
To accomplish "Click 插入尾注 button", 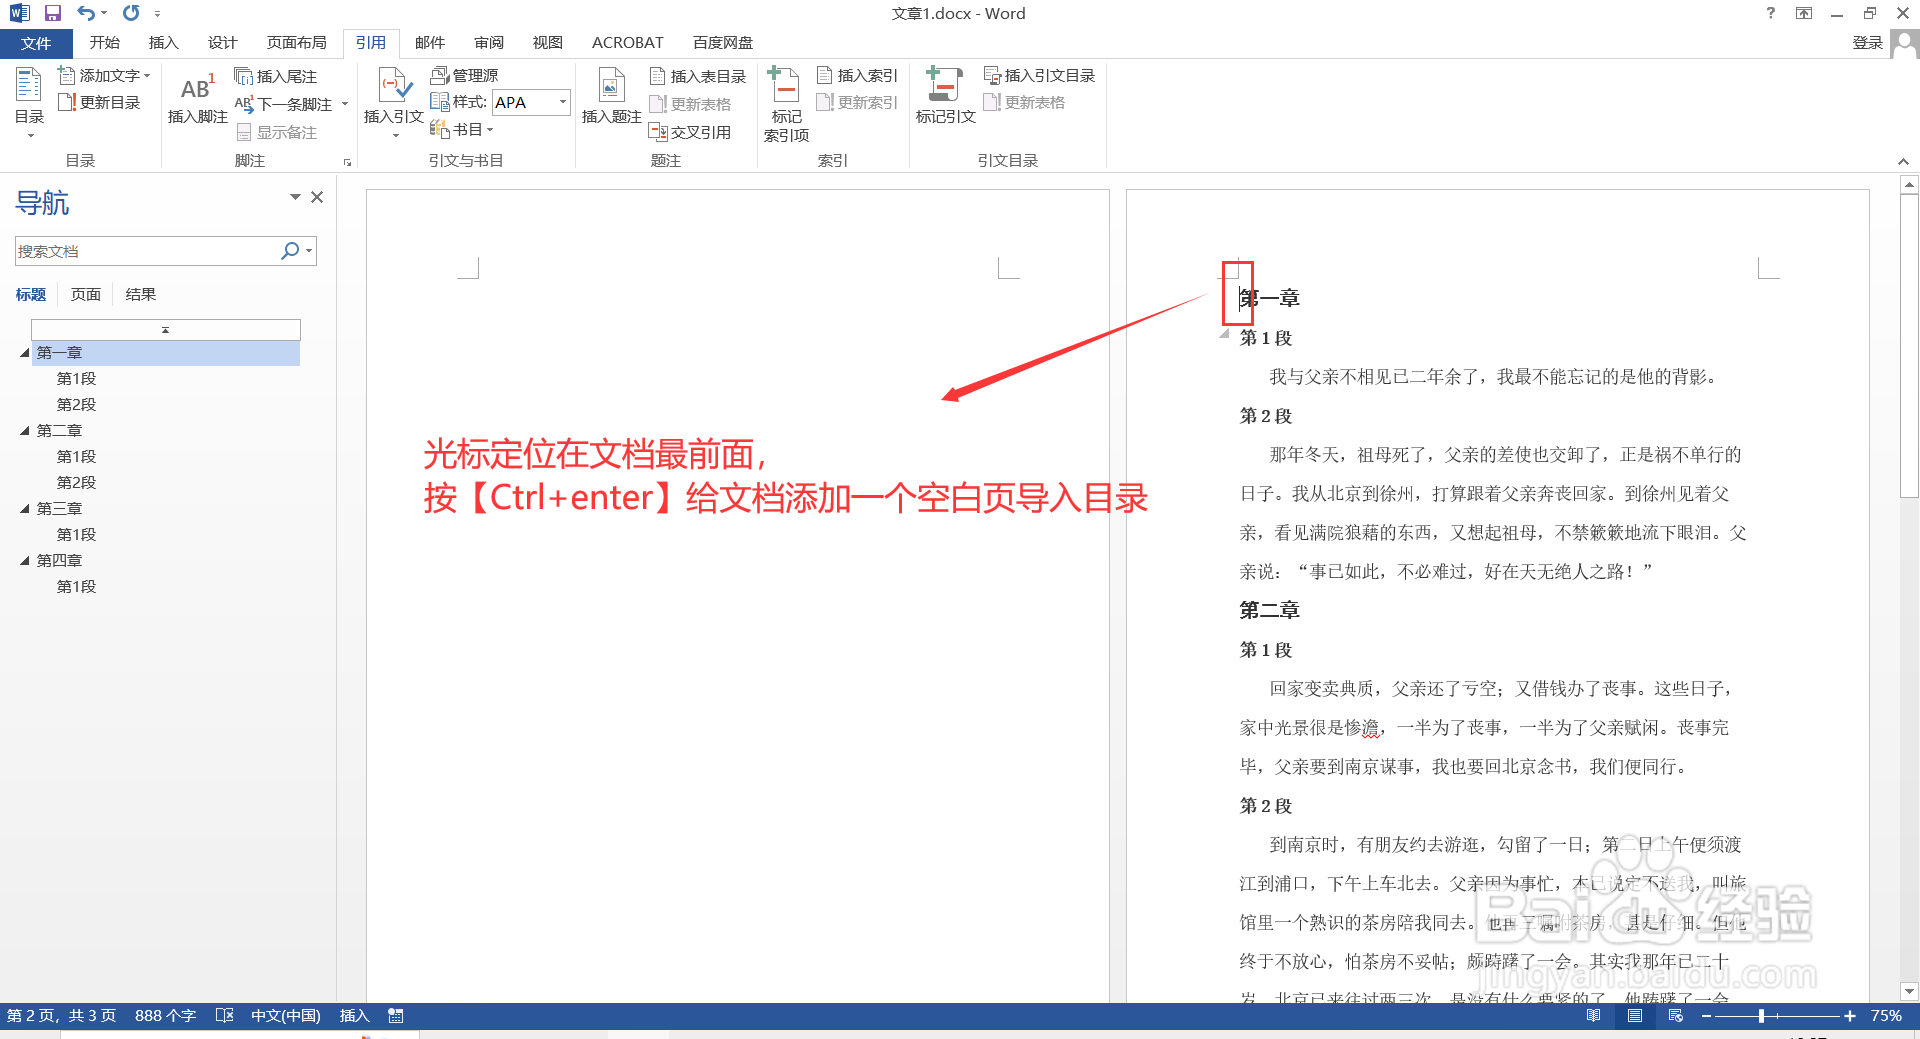I will (275, 76).
